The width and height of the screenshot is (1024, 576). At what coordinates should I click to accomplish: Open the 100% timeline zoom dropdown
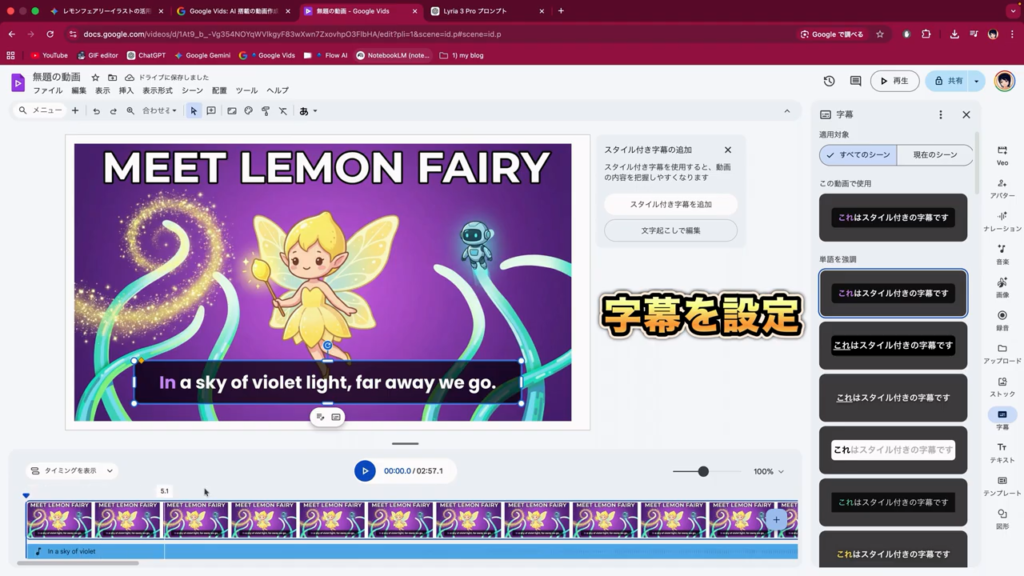[x=768, y=471]
